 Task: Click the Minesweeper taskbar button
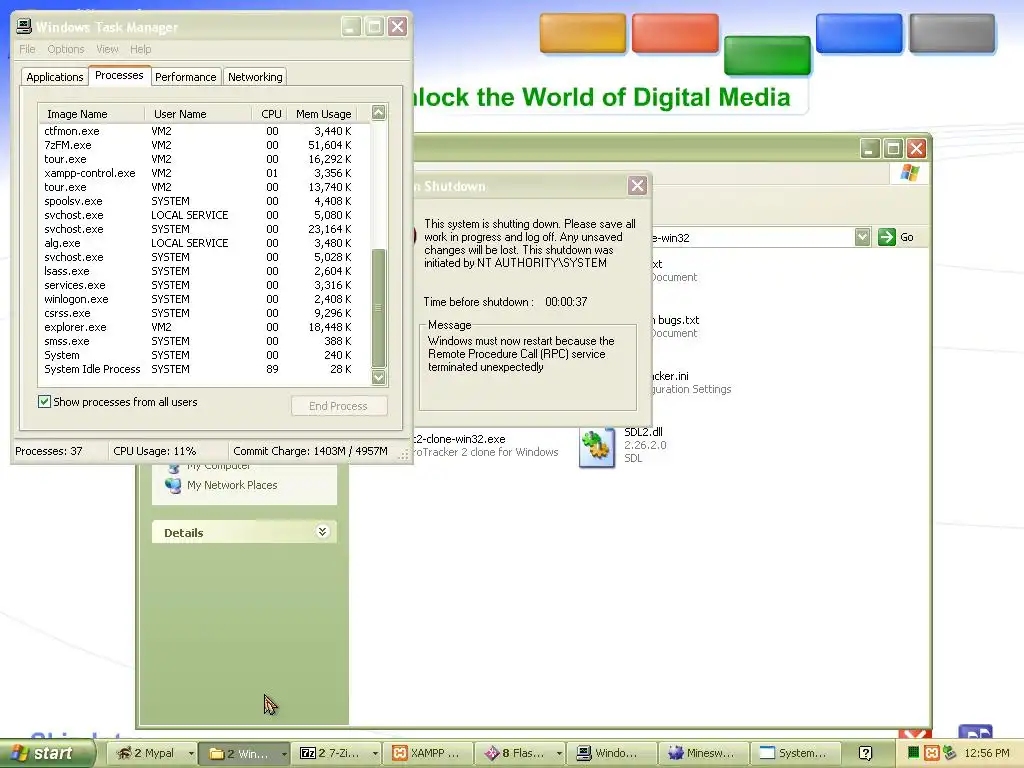click(703, 753)
